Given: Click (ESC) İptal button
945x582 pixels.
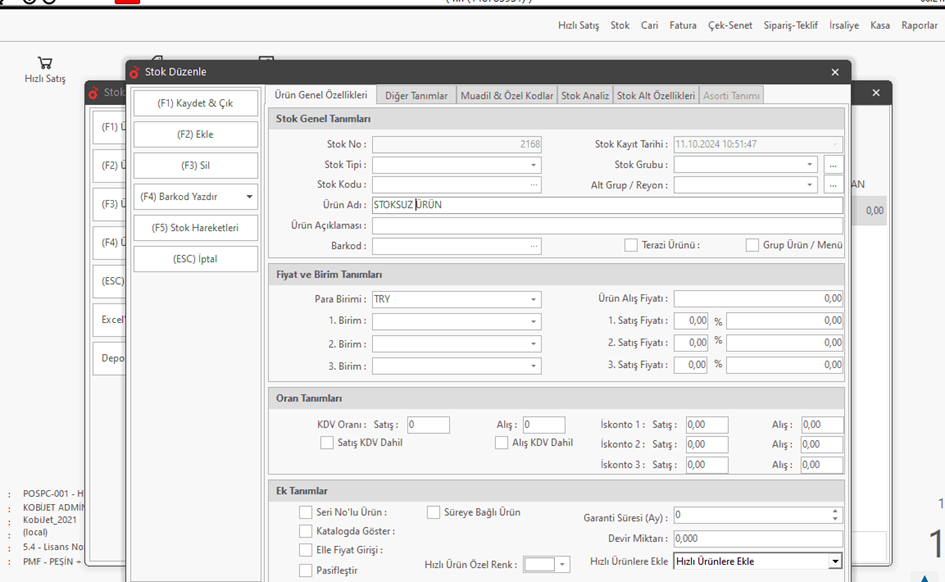Looking at the screenshot, I should [195, 259].
